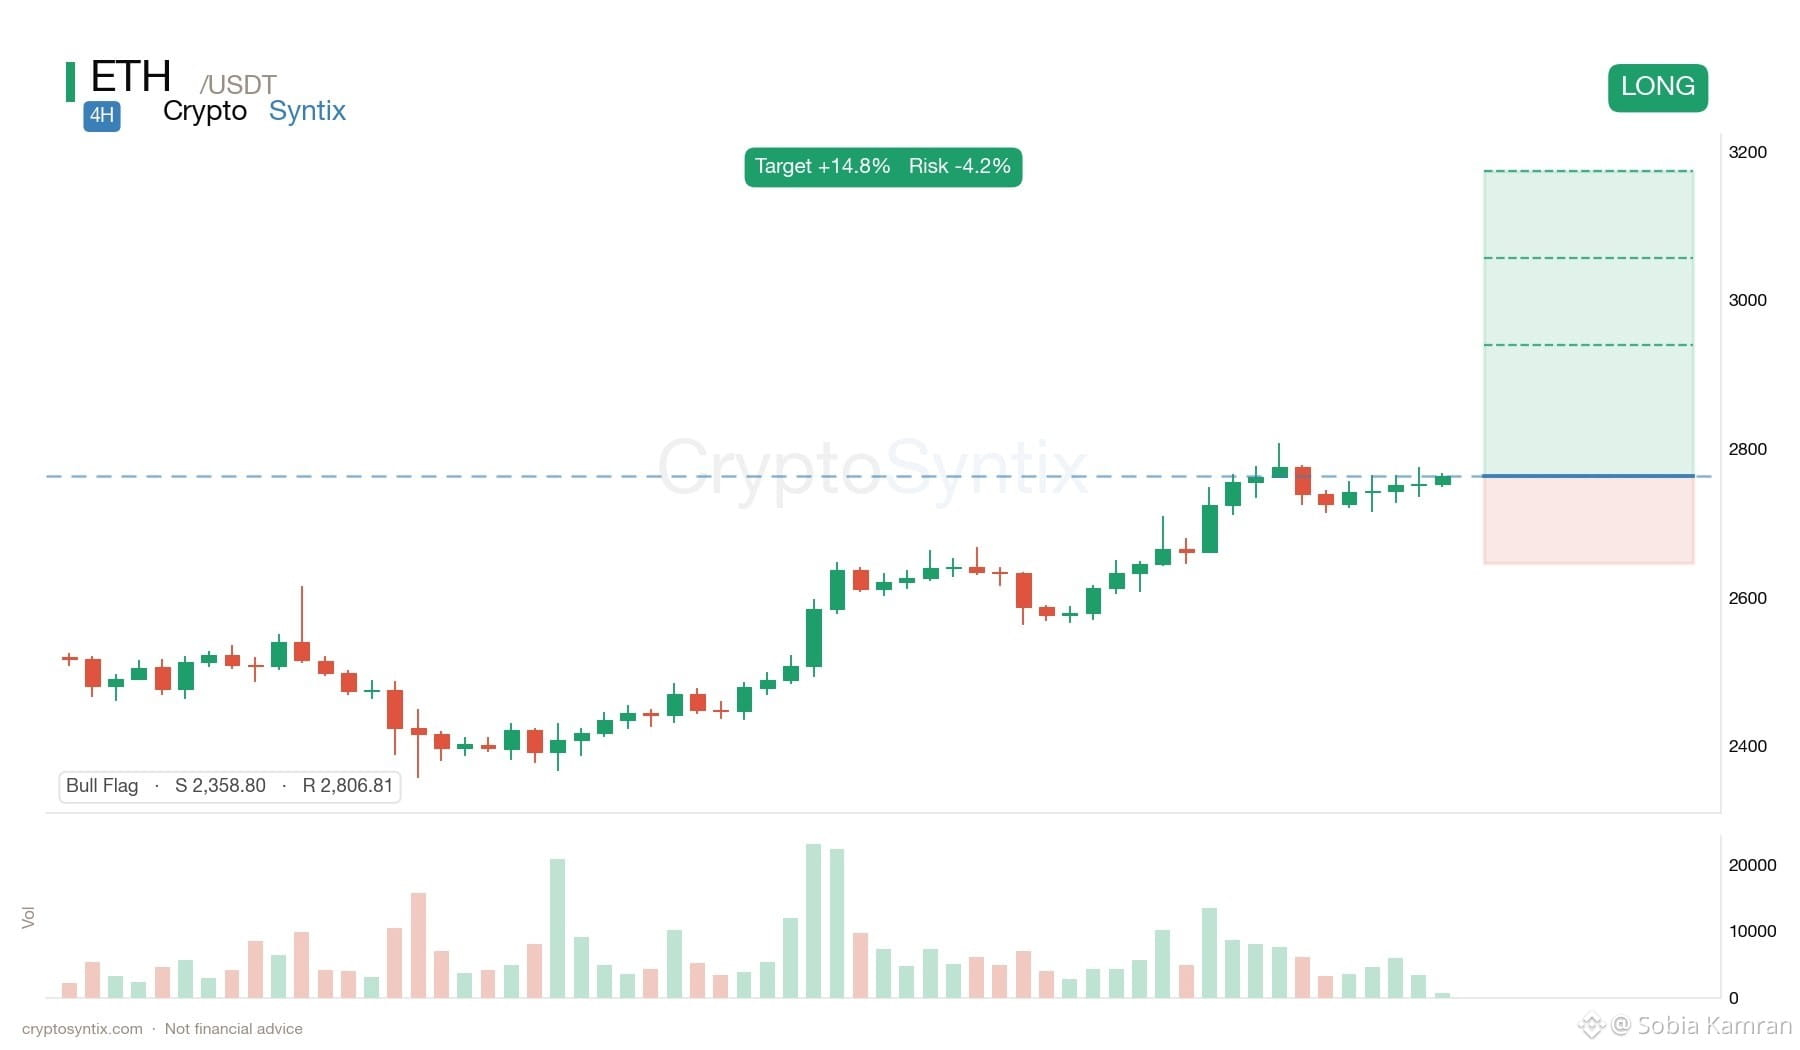The height and width of the screenshot is (1050, 1800).
Task: Click the green profit target zone
Action: pos(1588,323)
